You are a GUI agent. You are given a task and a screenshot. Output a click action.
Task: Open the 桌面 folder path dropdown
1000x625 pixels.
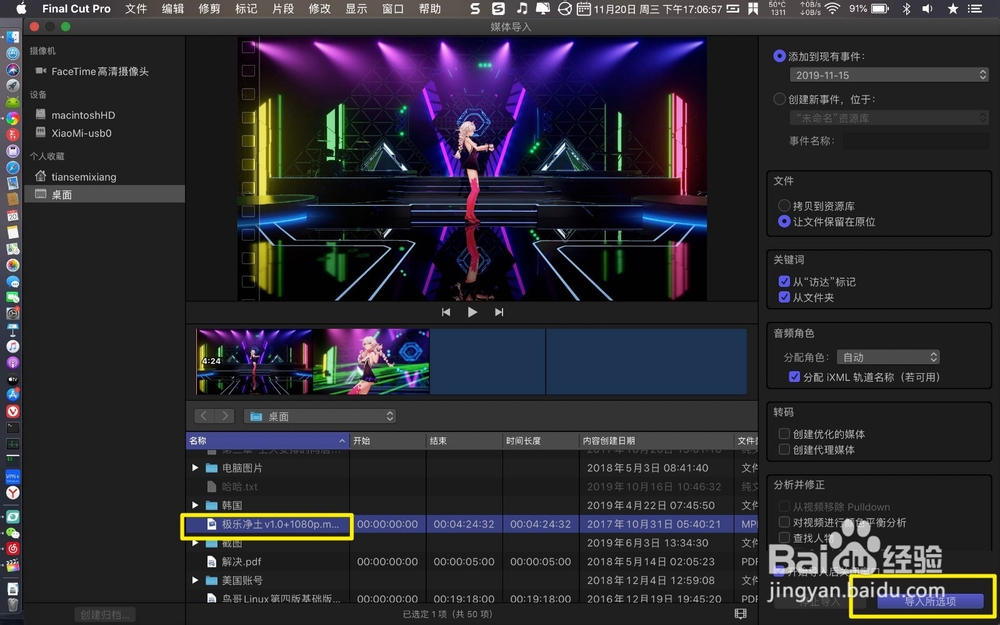click(x=320, y=416)
